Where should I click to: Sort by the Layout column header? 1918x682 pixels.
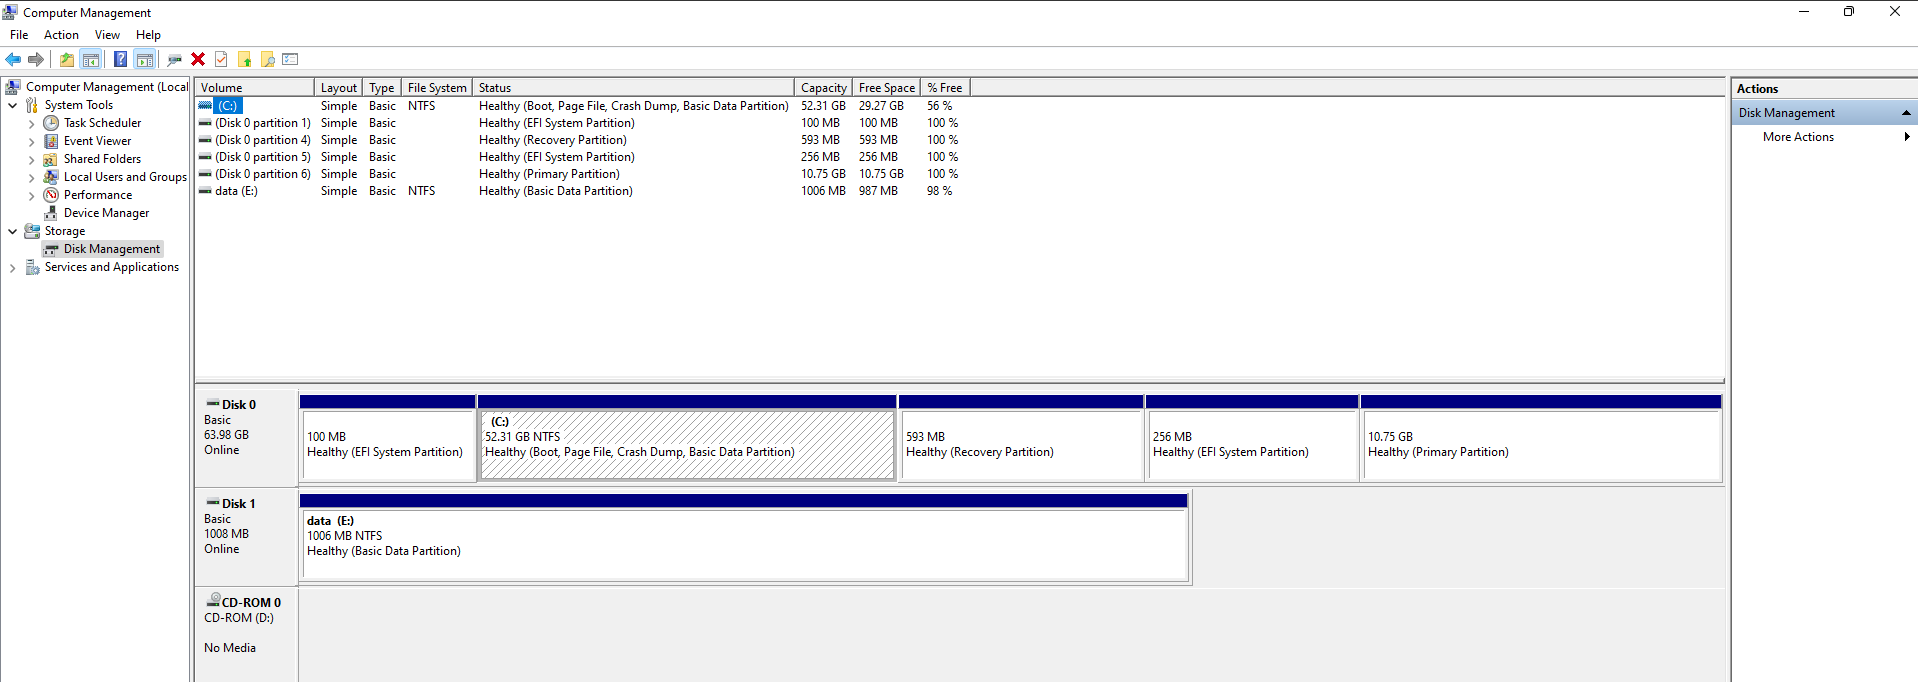tap(339, 88)
